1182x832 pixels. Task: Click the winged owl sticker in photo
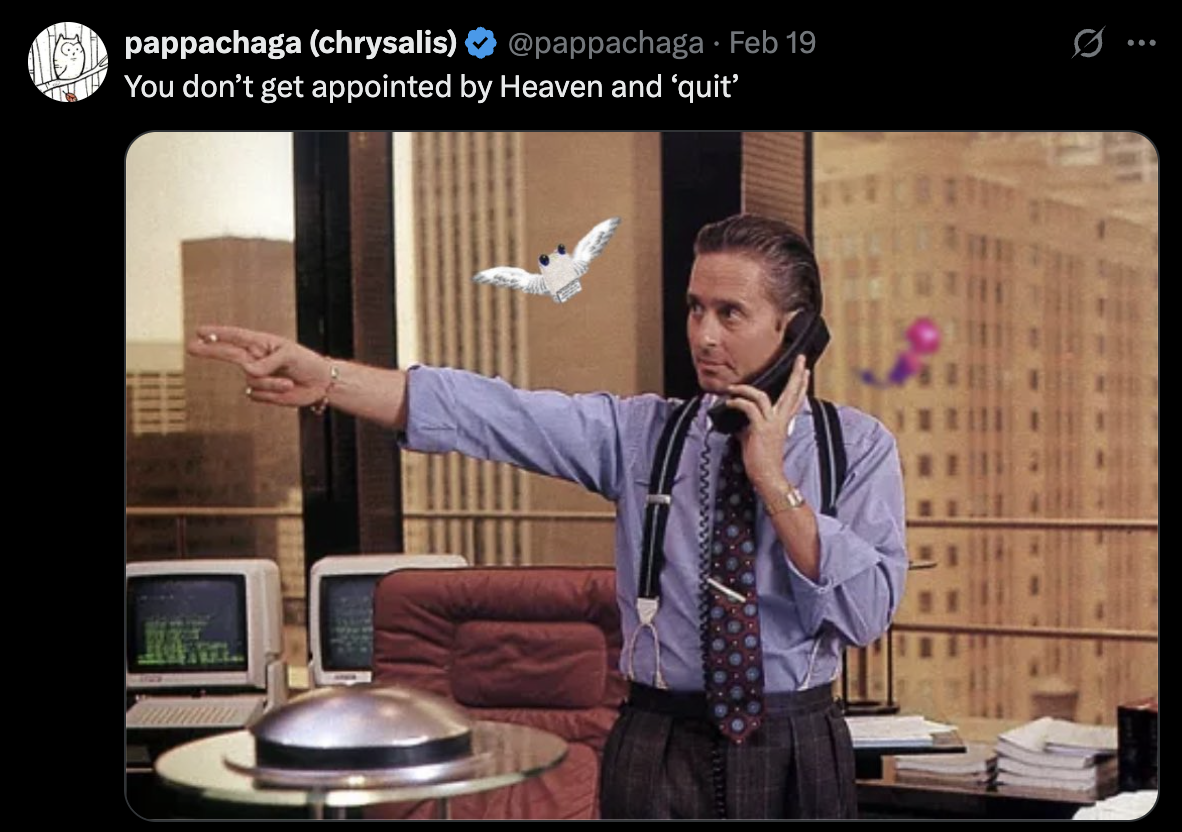[548, 262]
